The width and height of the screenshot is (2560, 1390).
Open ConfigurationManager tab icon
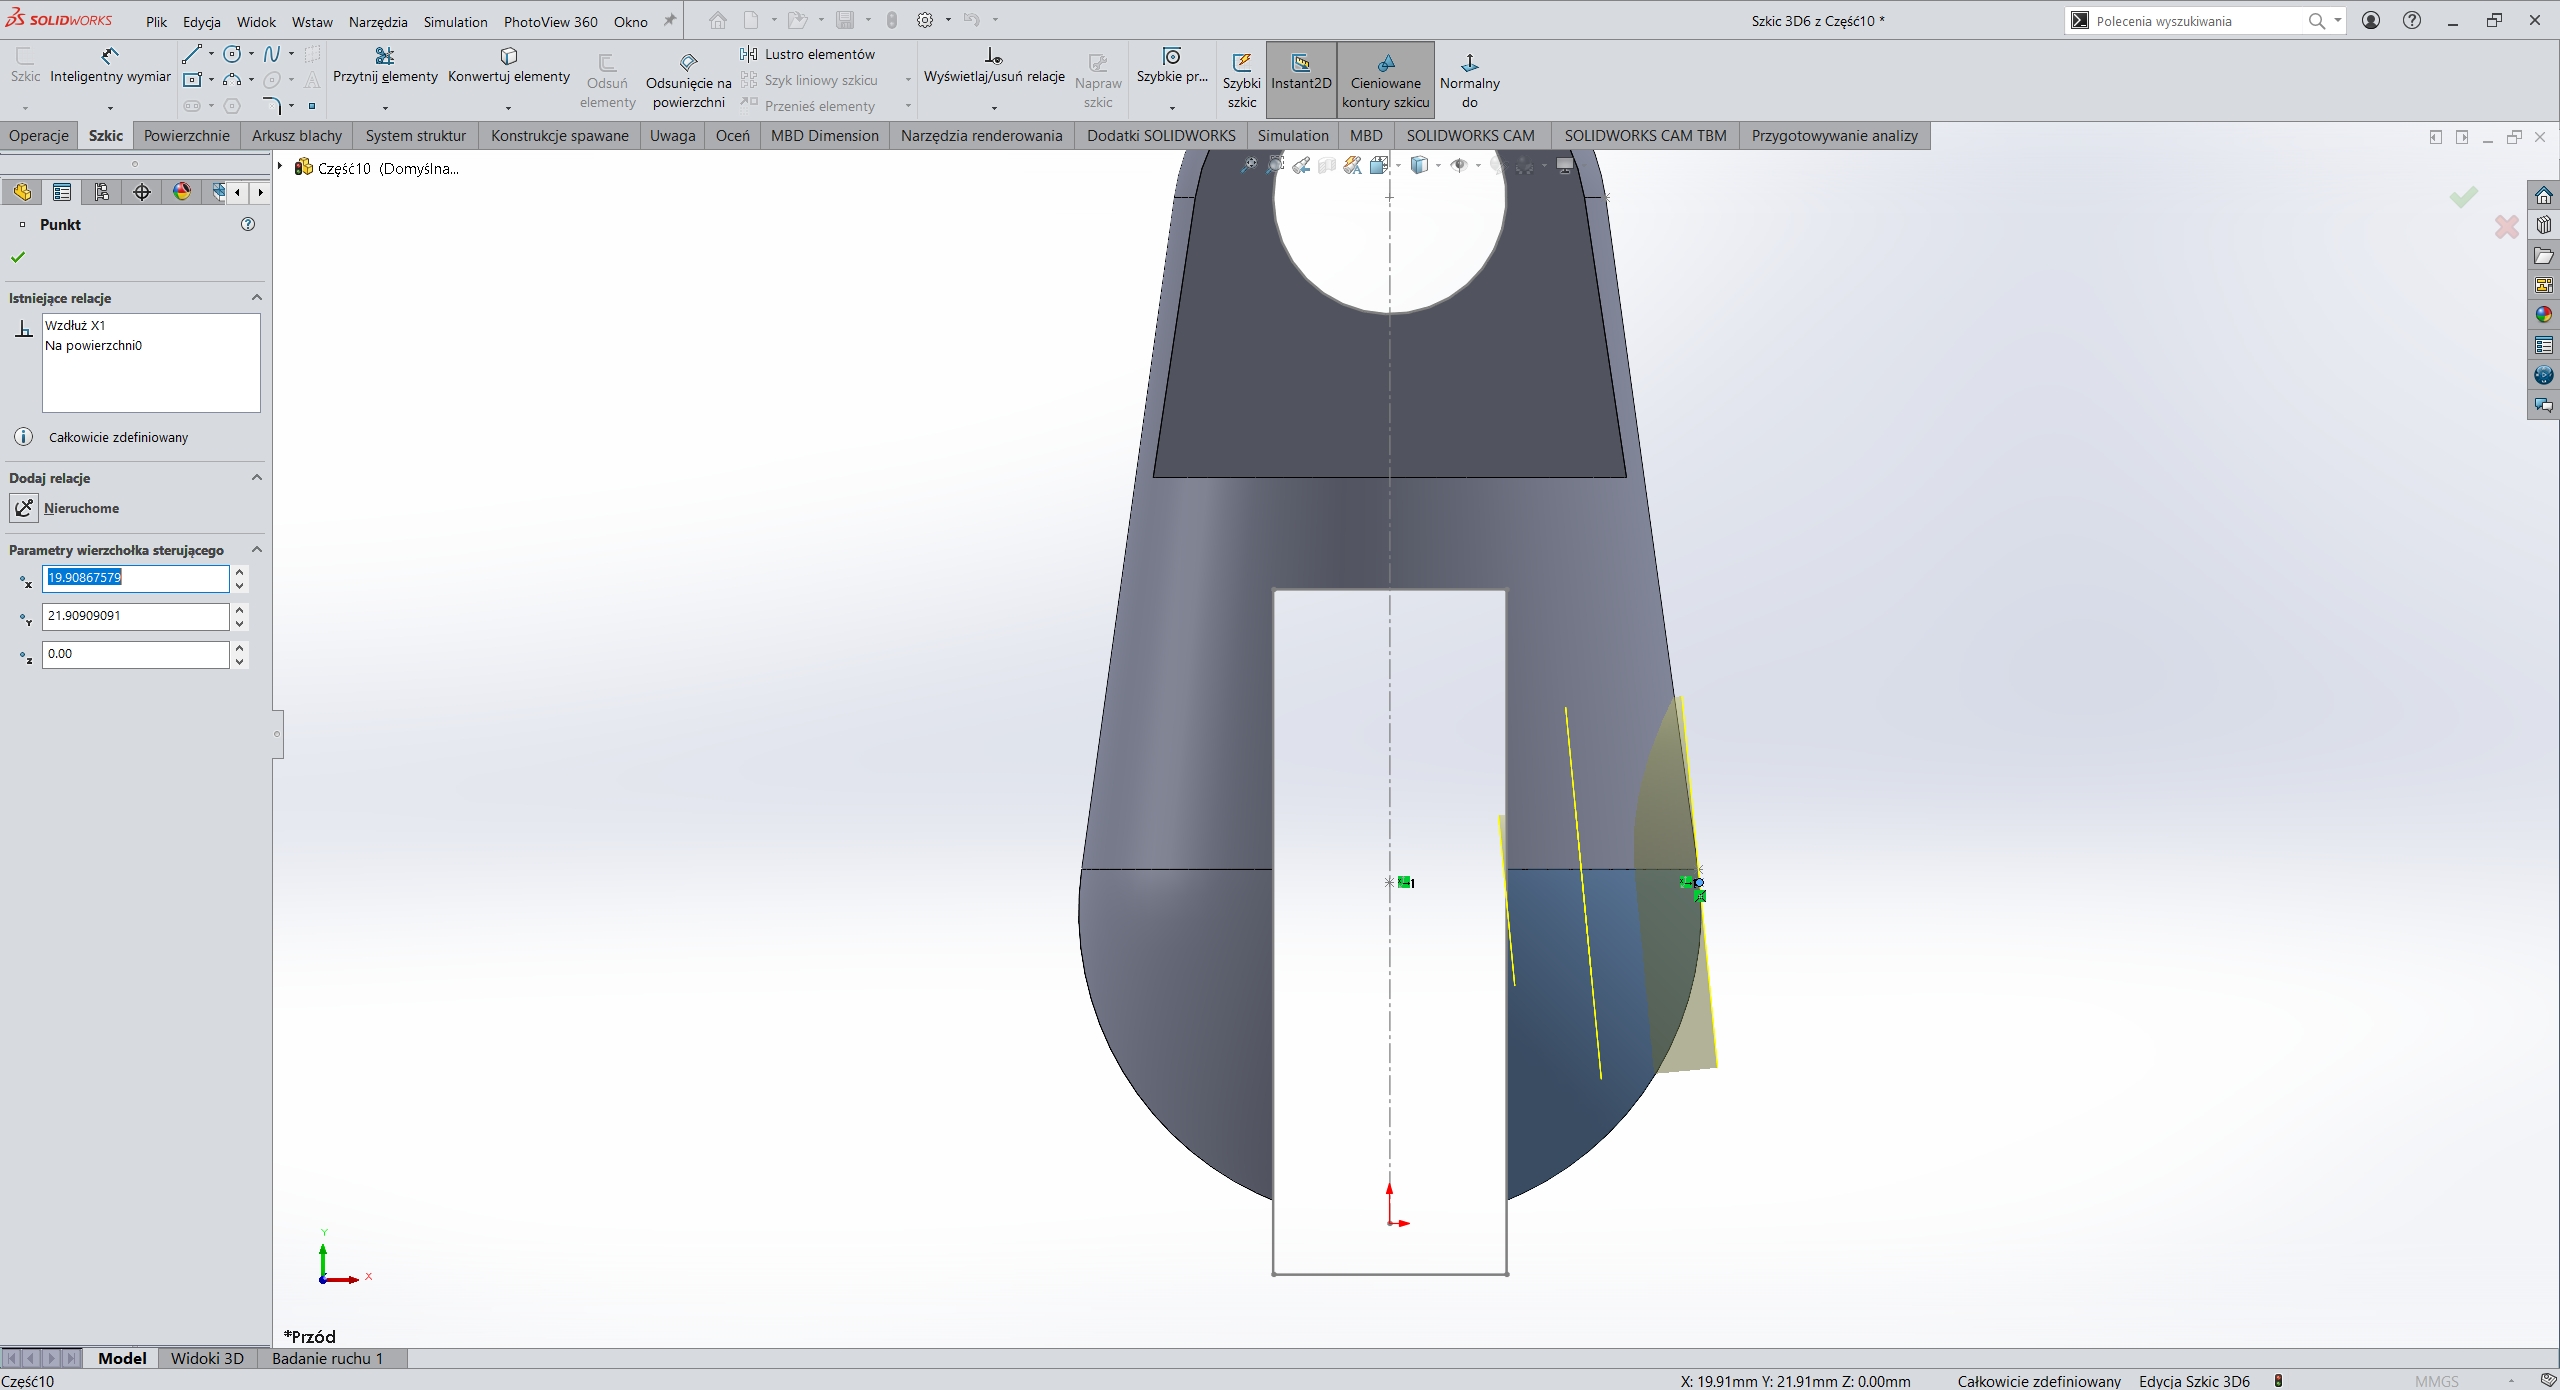102,192
